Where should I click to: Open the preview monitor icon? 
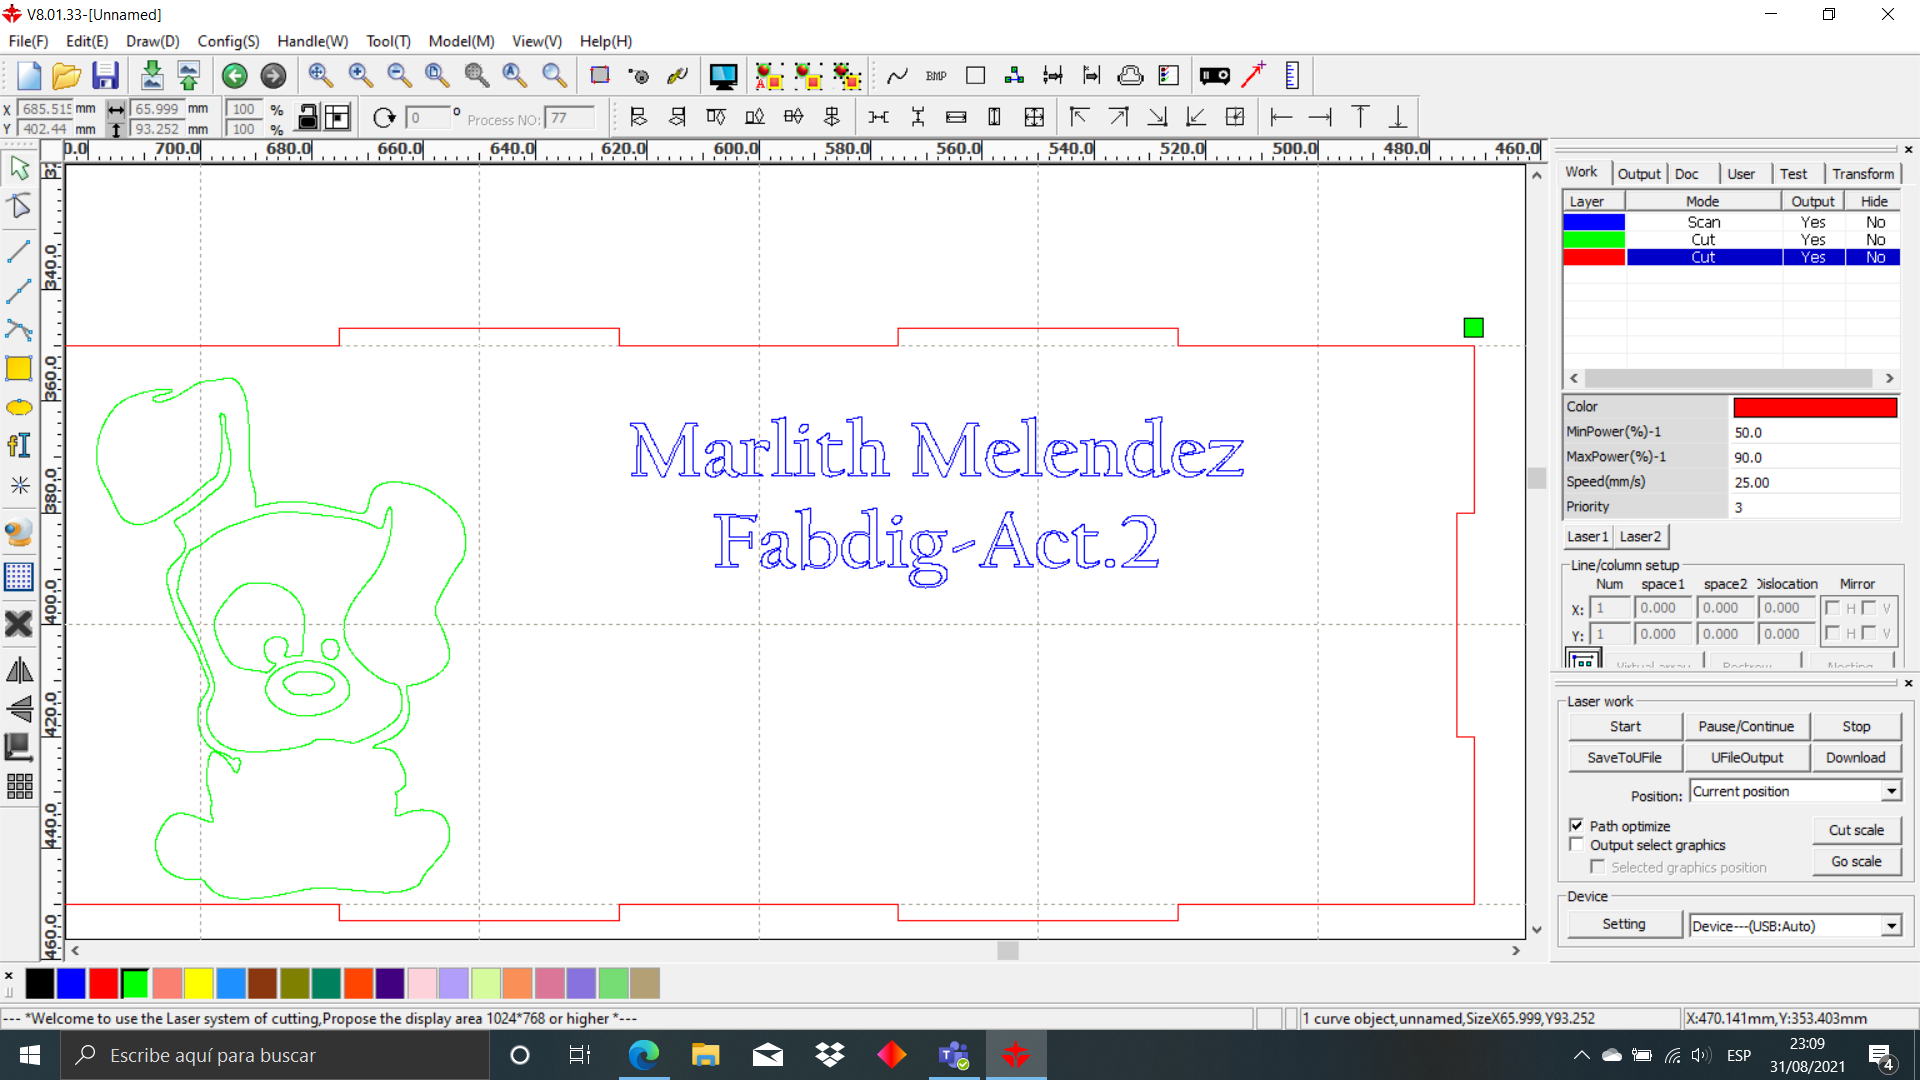[723, 76]
